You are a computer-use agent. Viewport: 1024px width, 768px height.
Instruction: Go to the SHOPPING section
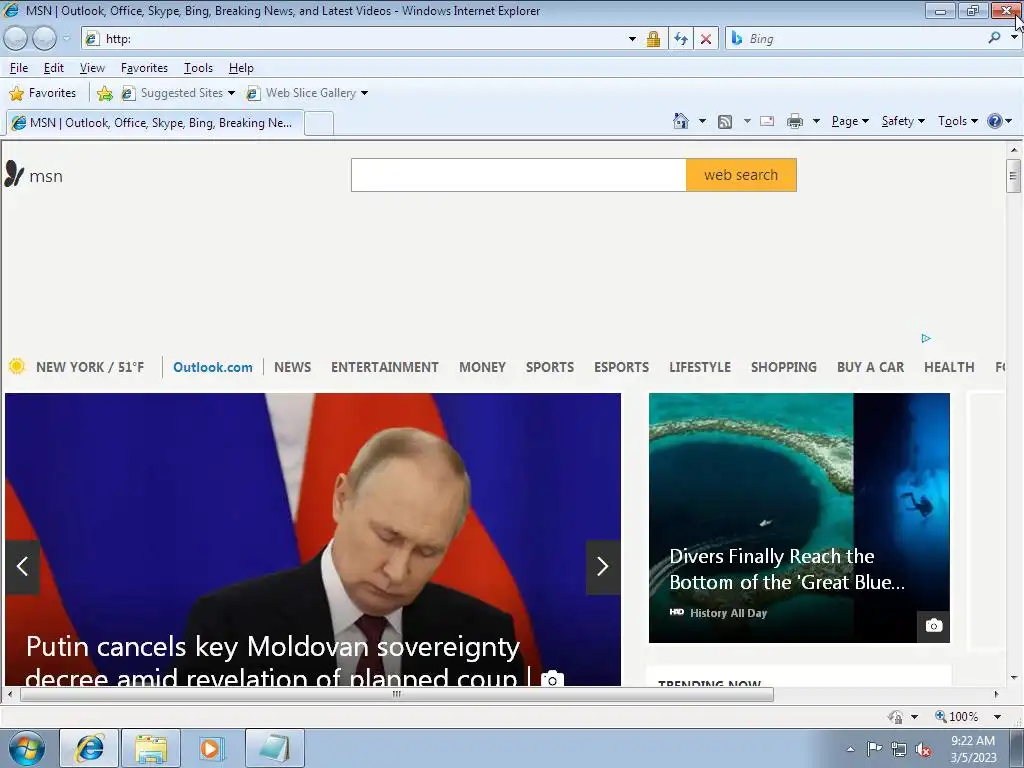(784, 367)
